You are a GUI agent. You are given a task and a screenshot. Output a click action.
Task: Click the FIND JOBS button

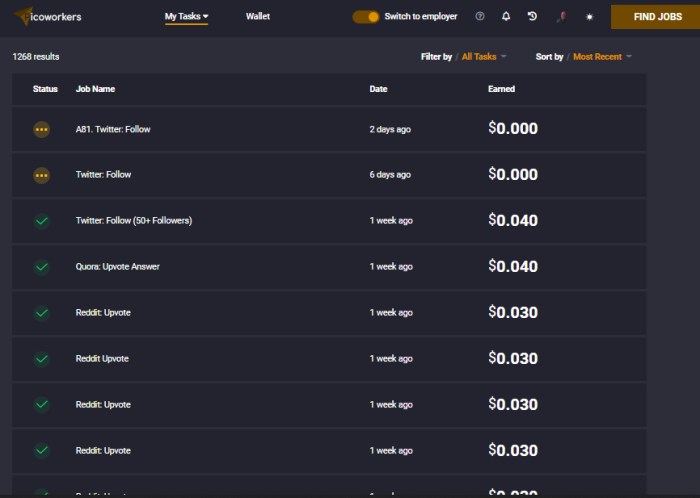(657, 17)
